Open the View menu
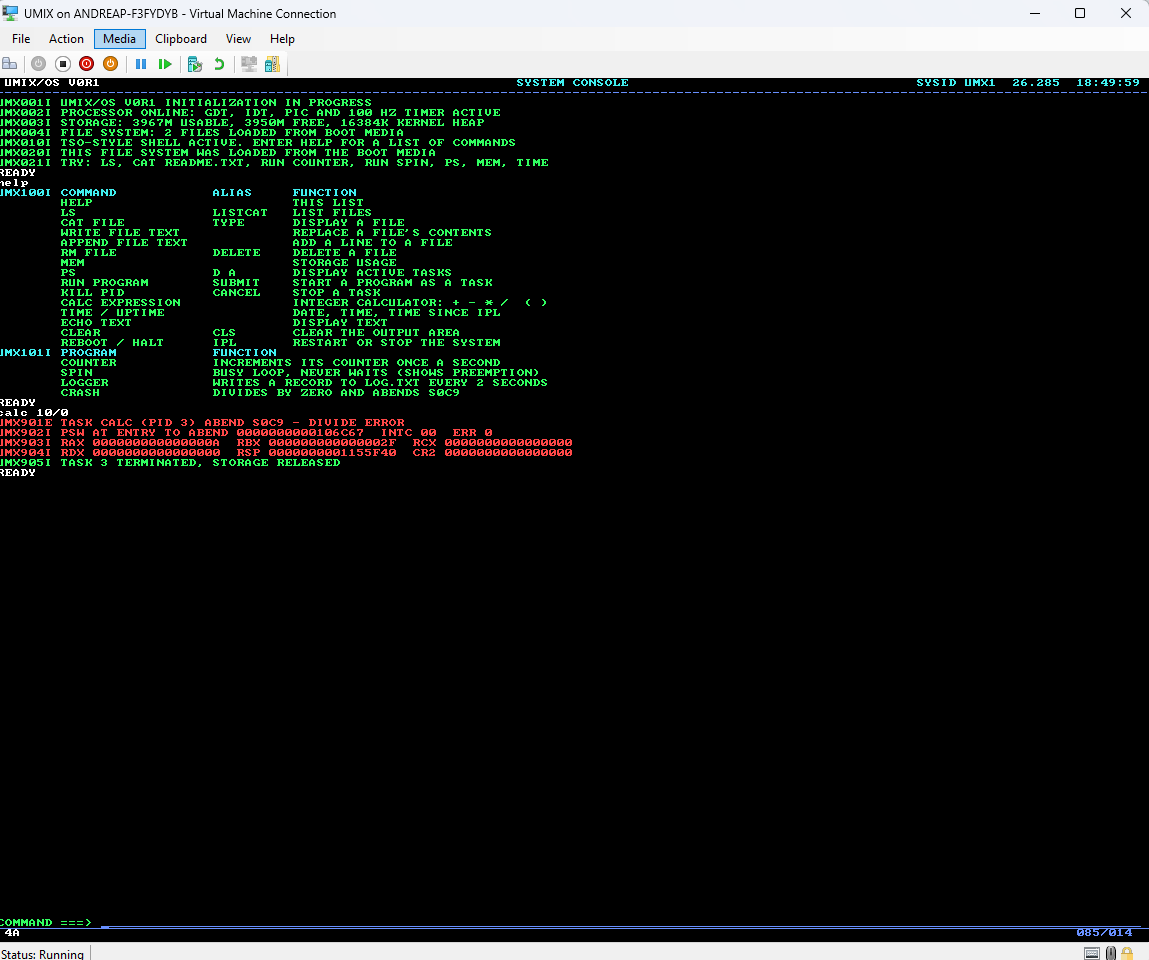The image size is (1149, 960). (x=238, y=39)
